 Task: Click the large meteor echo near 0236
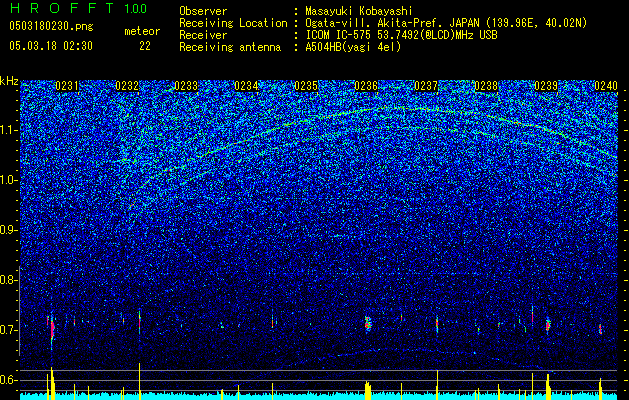tap(368, 323)
